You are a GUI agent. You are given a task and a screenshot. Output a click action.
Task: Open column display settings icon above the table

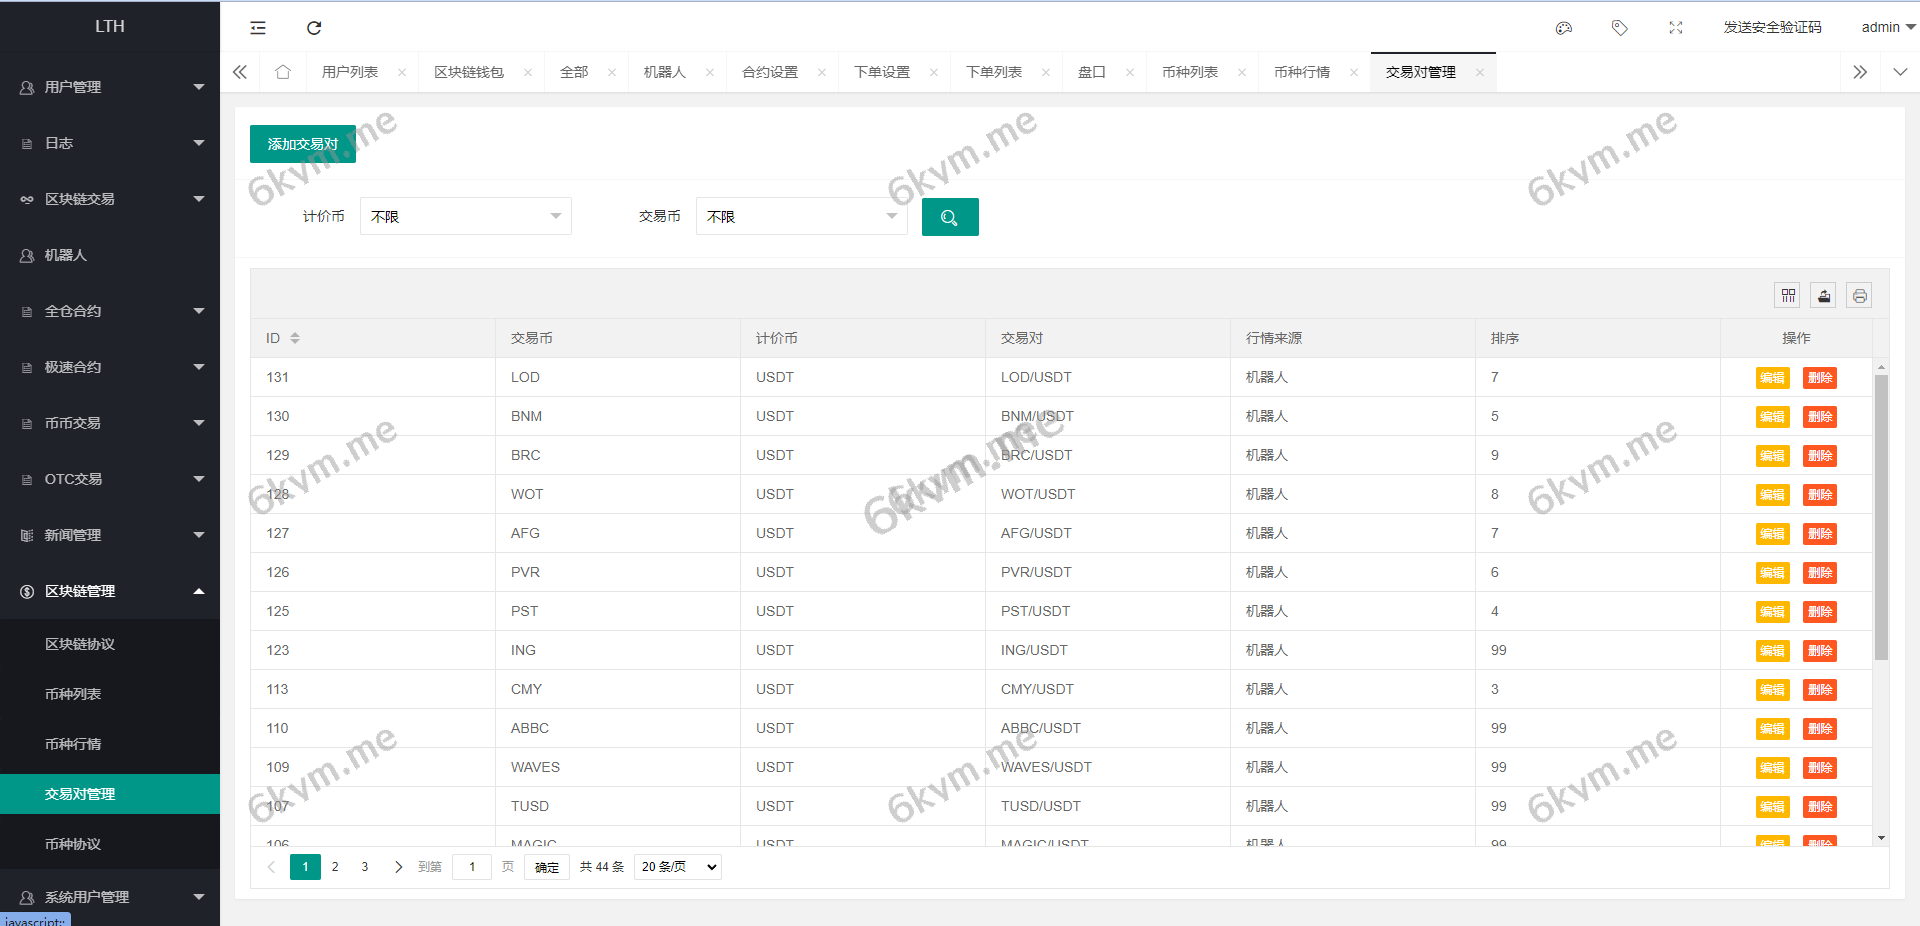click(x=1787, y=295)
